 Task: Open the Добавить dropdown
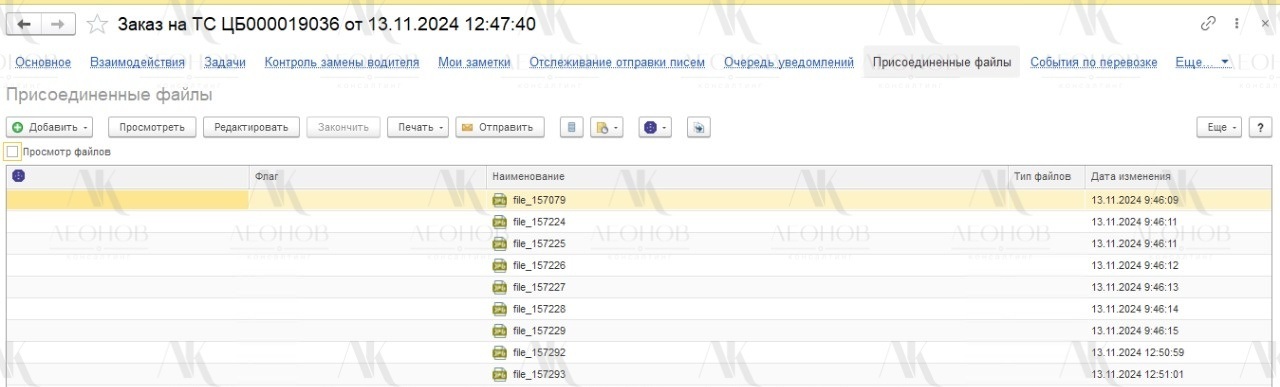click(x=50, y=127)
